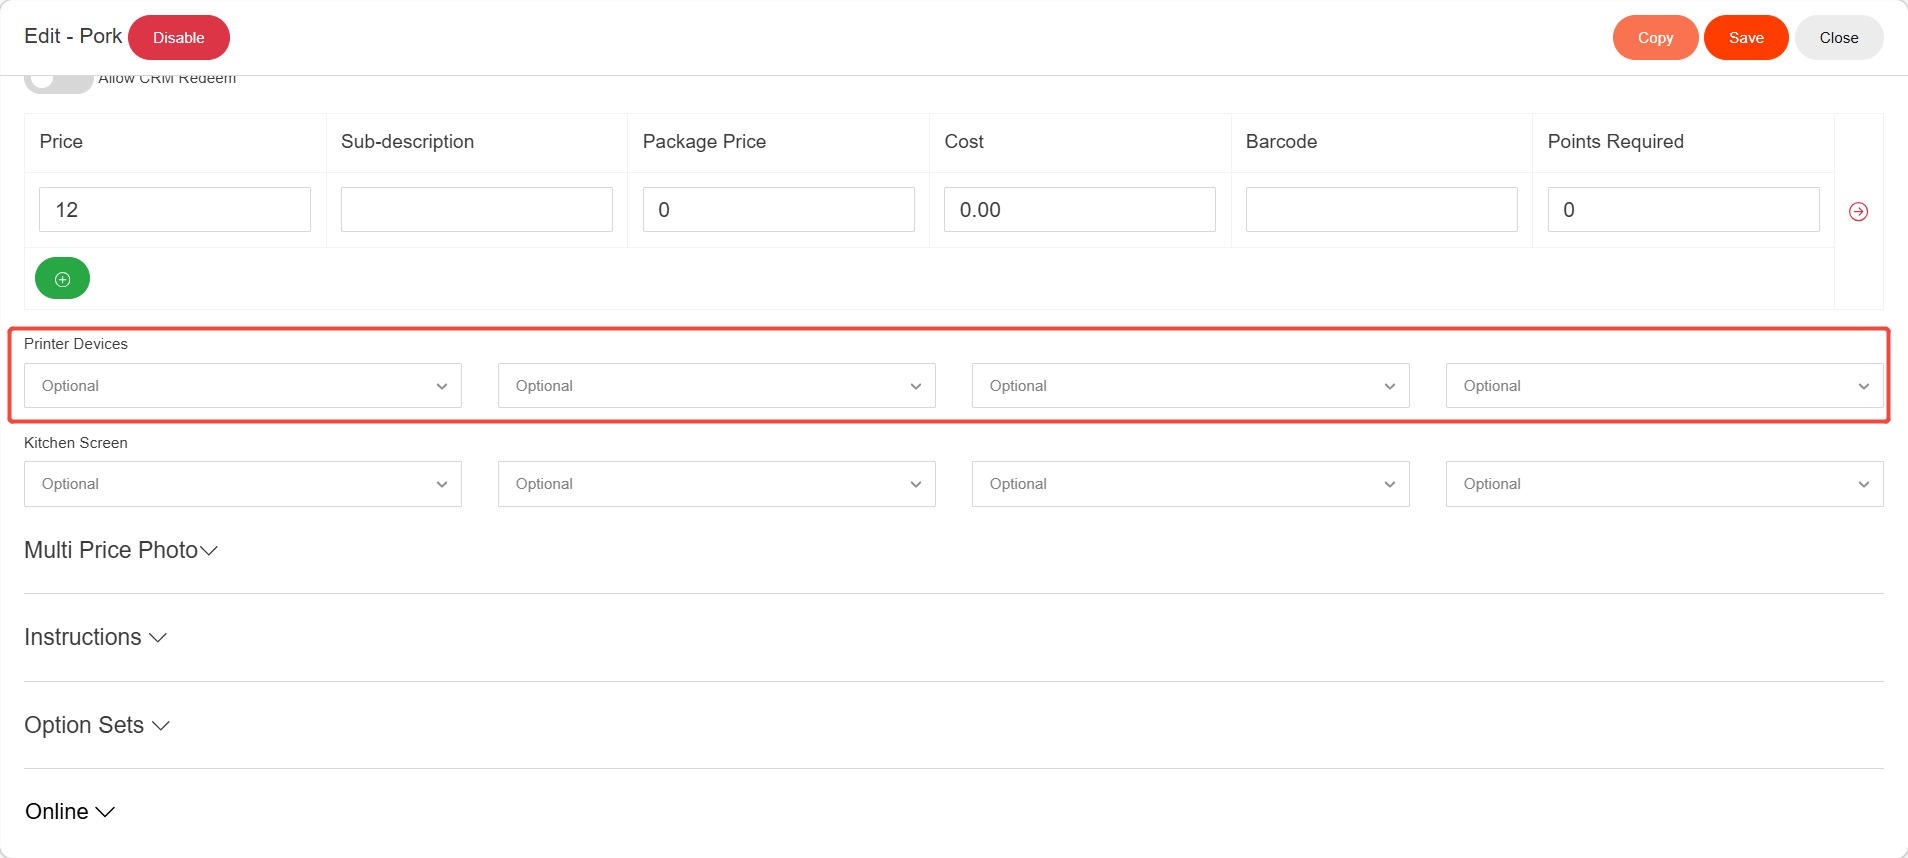
Task: Open the first Kitchen Screen dropdown
Action: point(243,484)
